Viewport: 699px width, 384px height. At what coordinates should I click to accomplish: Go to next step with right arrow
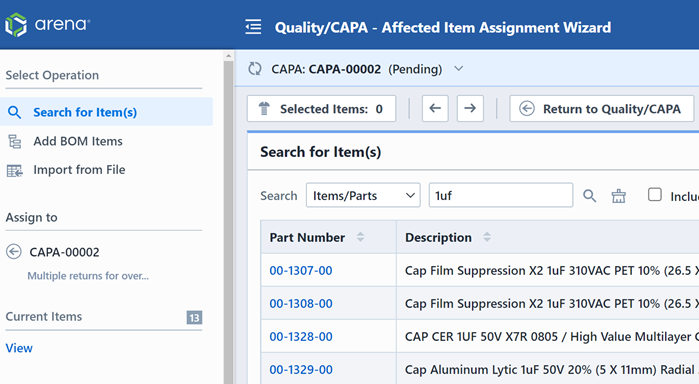(470, 108)
